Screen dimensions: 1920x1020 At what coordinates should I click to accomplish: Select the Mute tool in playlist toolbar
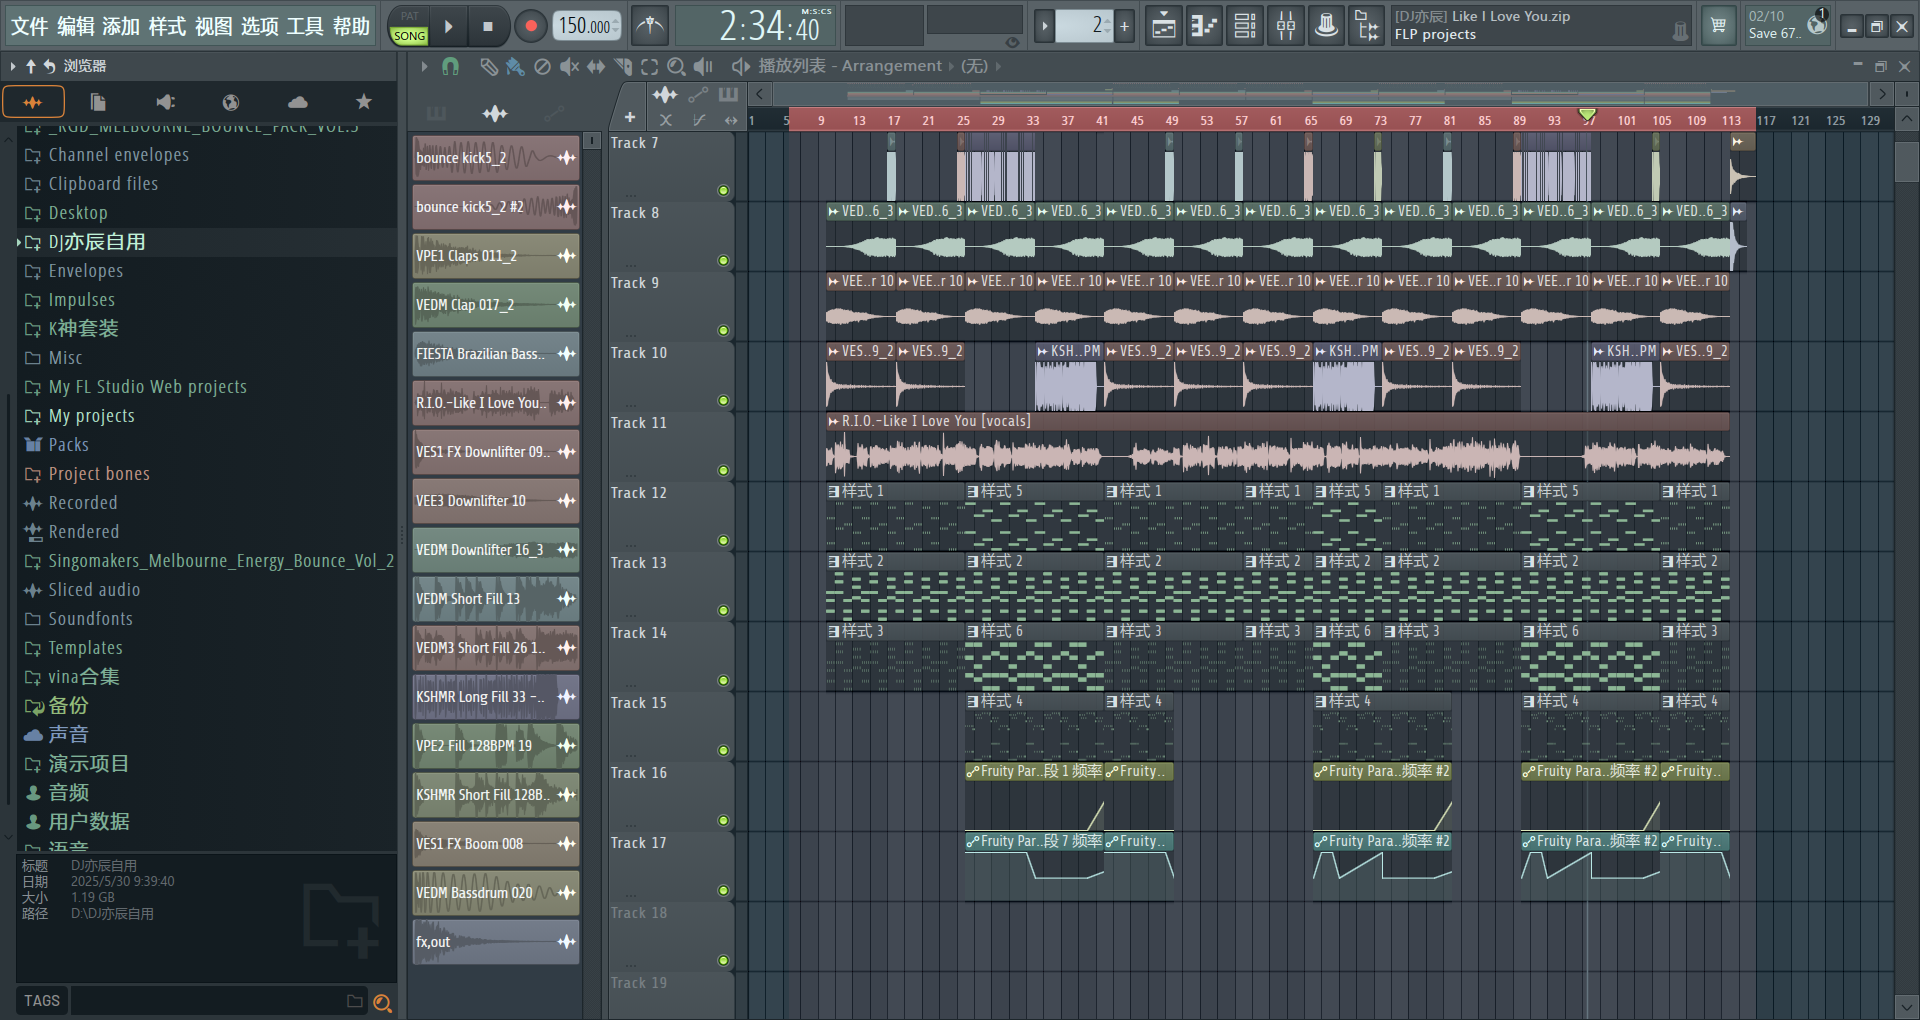click(x=569, y=66)
